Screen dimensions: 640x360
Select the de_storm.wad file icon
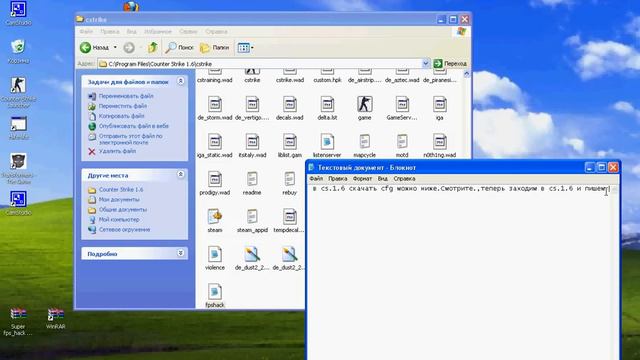click(x=215, y=105)
